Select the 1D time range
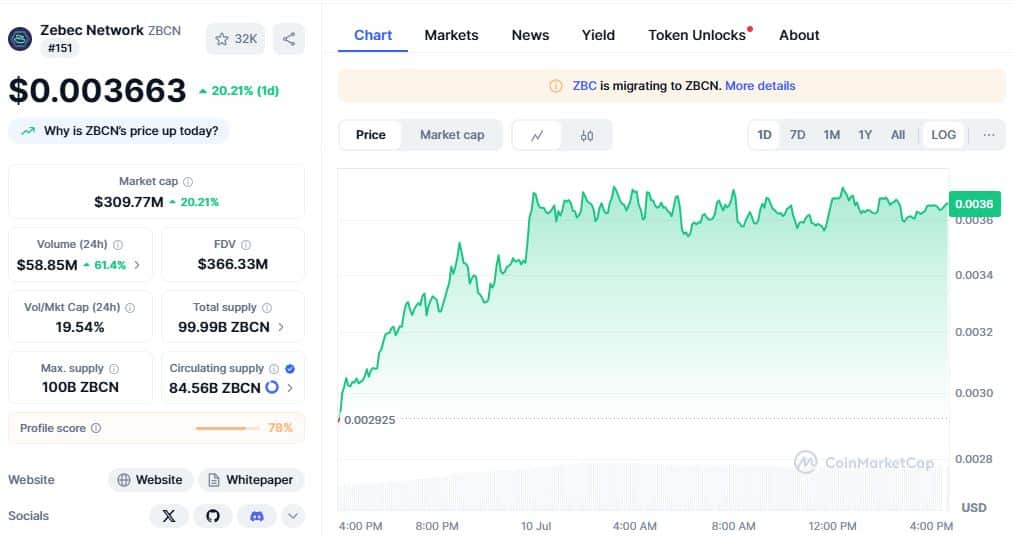The image size is (1013, 536). point(764,135)
